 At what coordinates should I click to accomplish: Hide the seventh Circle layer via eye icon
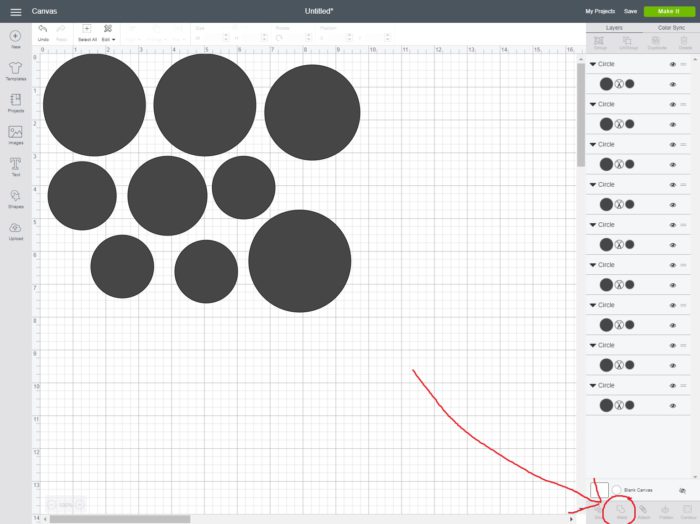point(673,305)
